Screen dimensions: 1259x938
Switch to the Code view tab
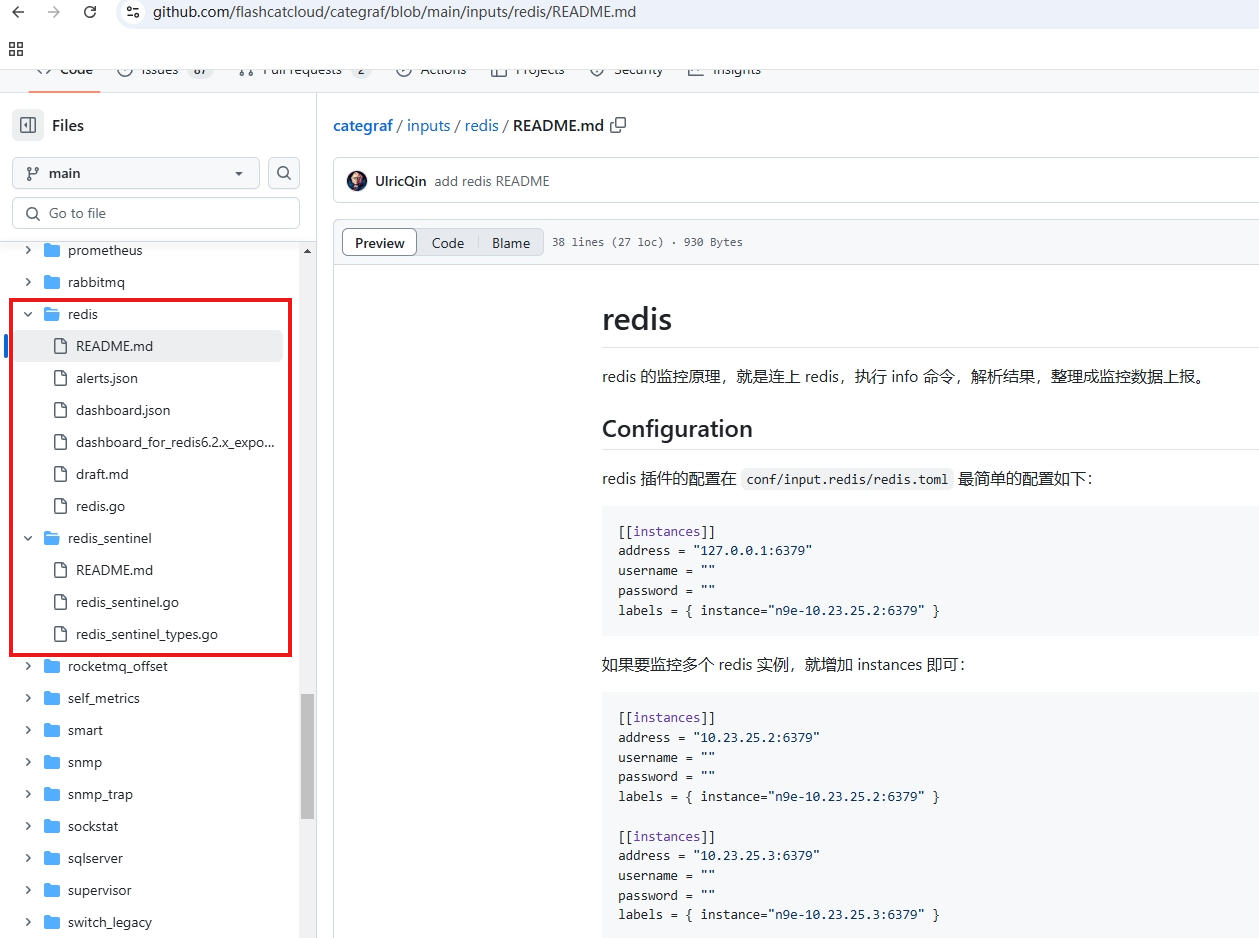click(448, 242)
